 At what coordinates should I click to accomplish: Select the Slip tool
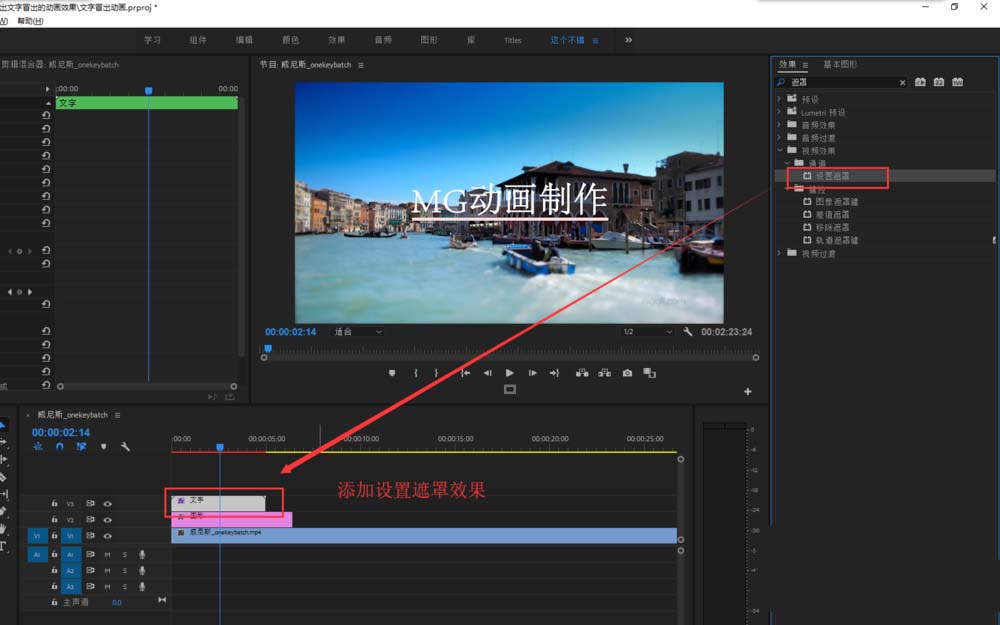pos(3,494)
